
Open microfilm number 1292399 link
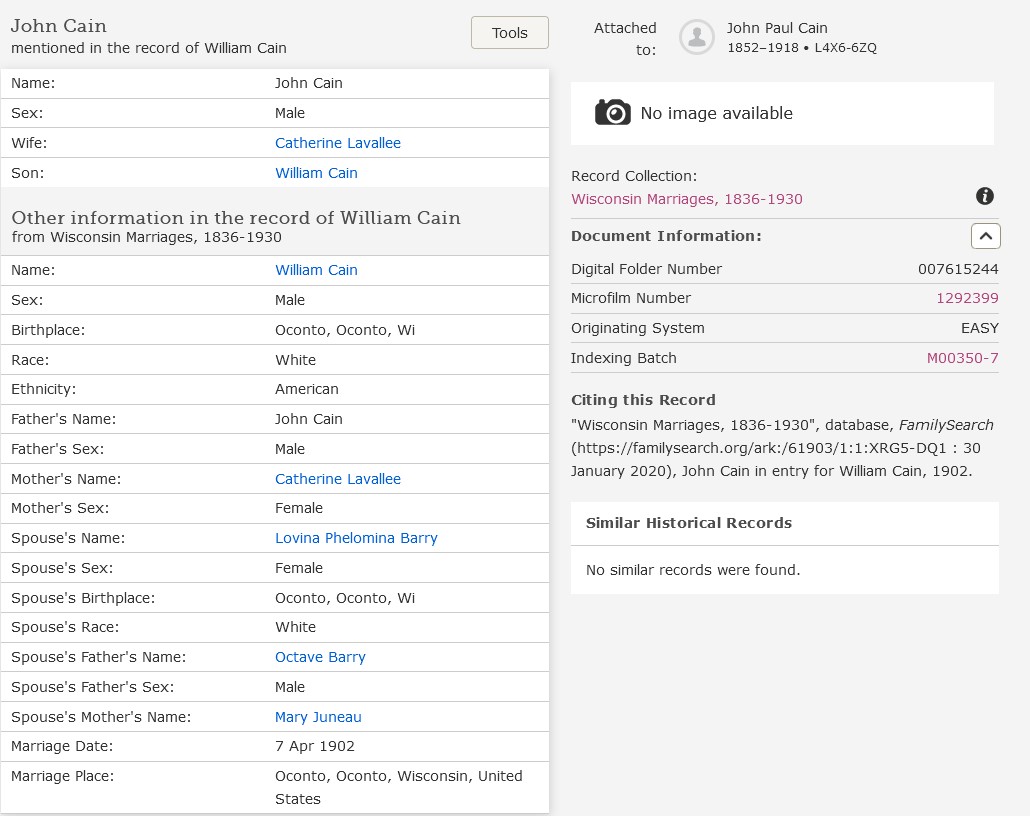pyautogui.click(x=966, y=298)
